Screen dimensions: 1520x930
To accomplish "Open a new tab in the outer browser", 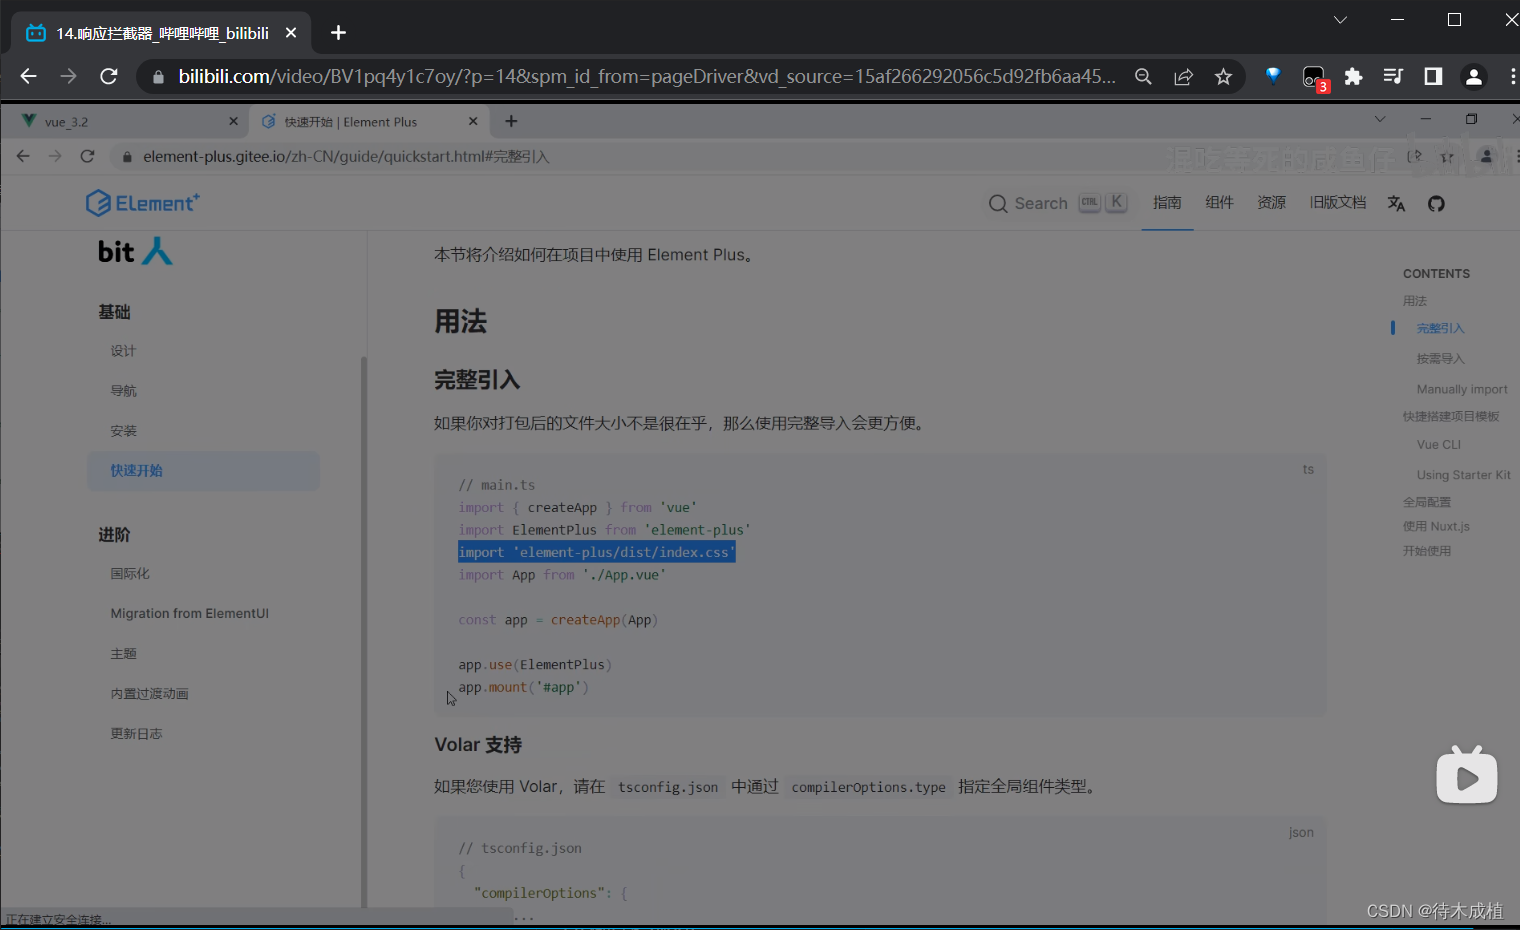I will click(x=338, y=33).
